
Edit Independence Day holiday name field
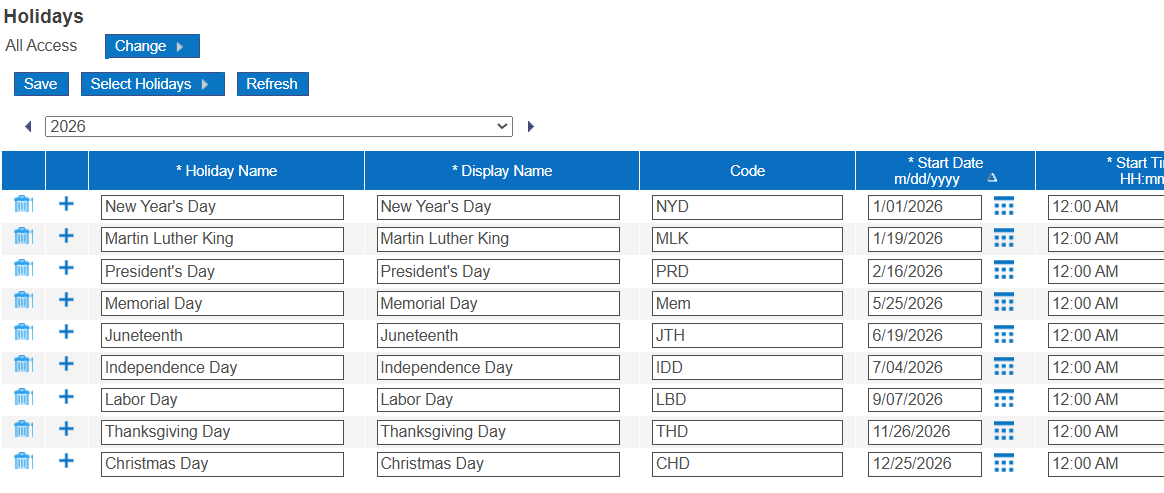(x=222, y=368)
